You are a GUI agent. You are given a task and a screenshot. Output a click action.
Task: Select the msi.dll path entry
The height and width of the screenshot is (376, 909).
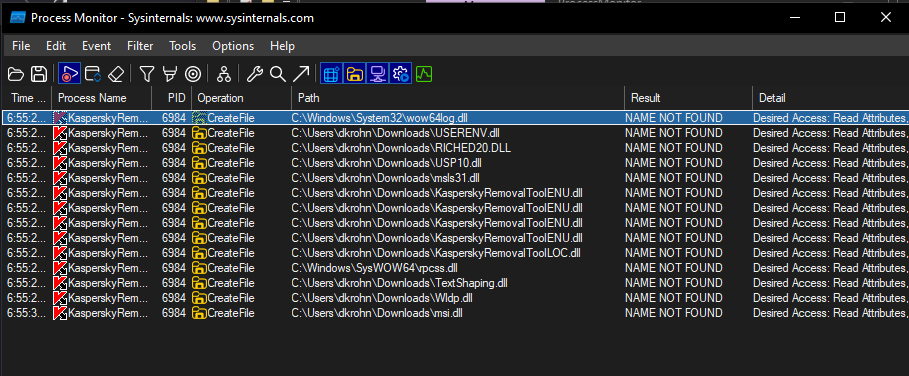[377, 313]
